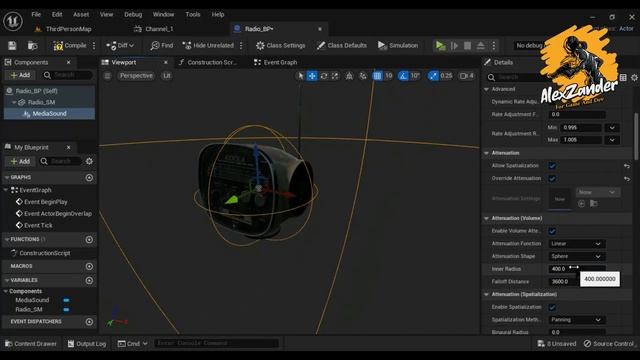
Task: Collapse the EventGraph tree node
Action: tap(6, 190)
